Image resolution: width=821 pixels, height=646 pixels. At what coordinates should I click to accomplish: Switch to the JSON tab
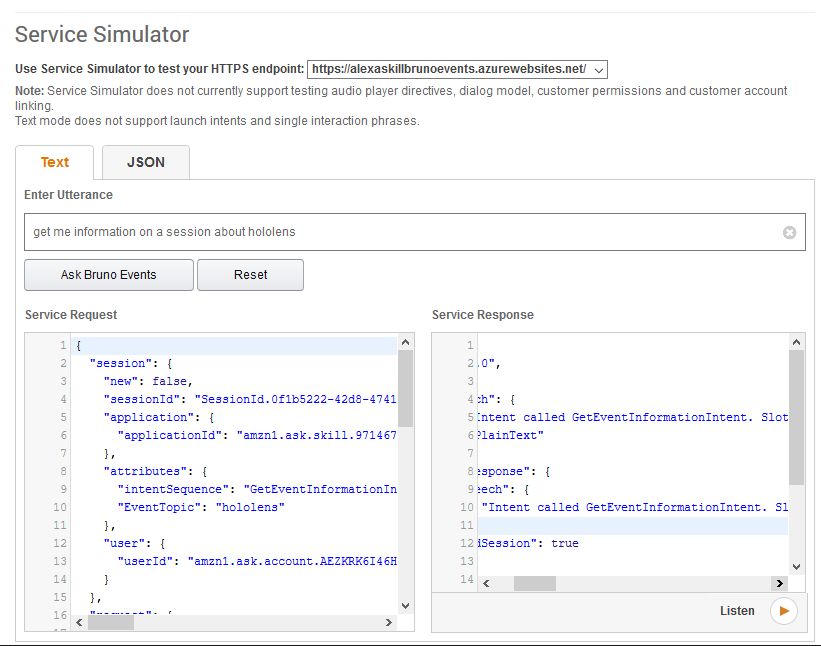[146, 162]
